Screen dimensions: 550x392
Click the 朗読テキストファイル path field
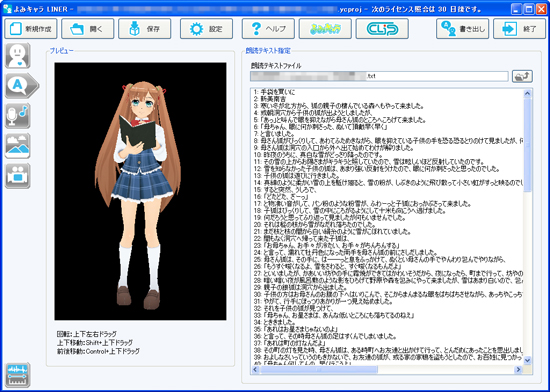click(x=379, y=76)
